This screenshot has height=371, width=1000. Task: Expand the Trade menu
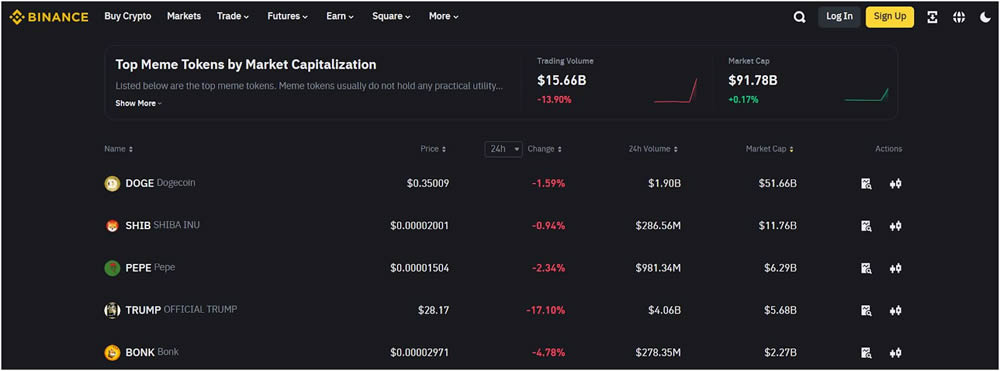233,17
